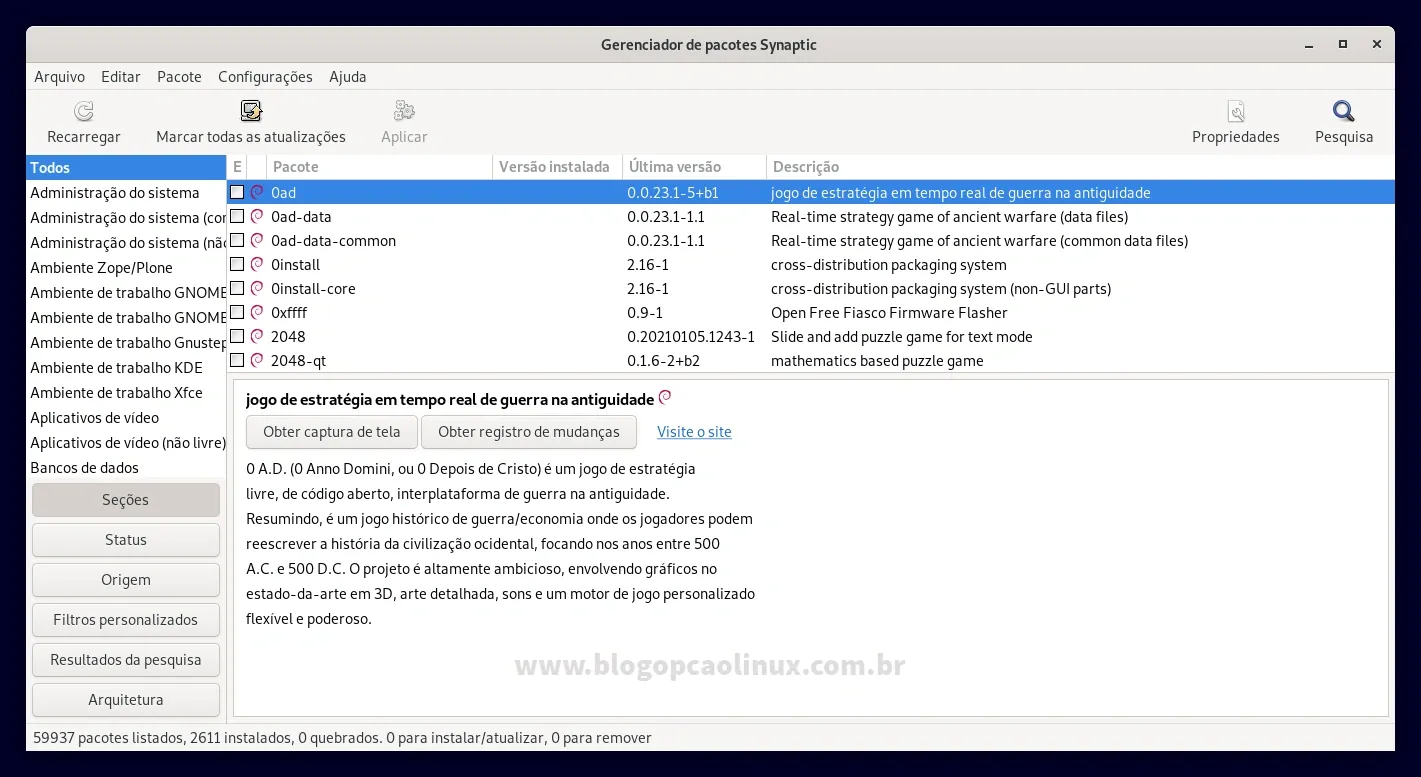Select Aplicativos de vídeo (não livre) category

(x=127, y=443)
